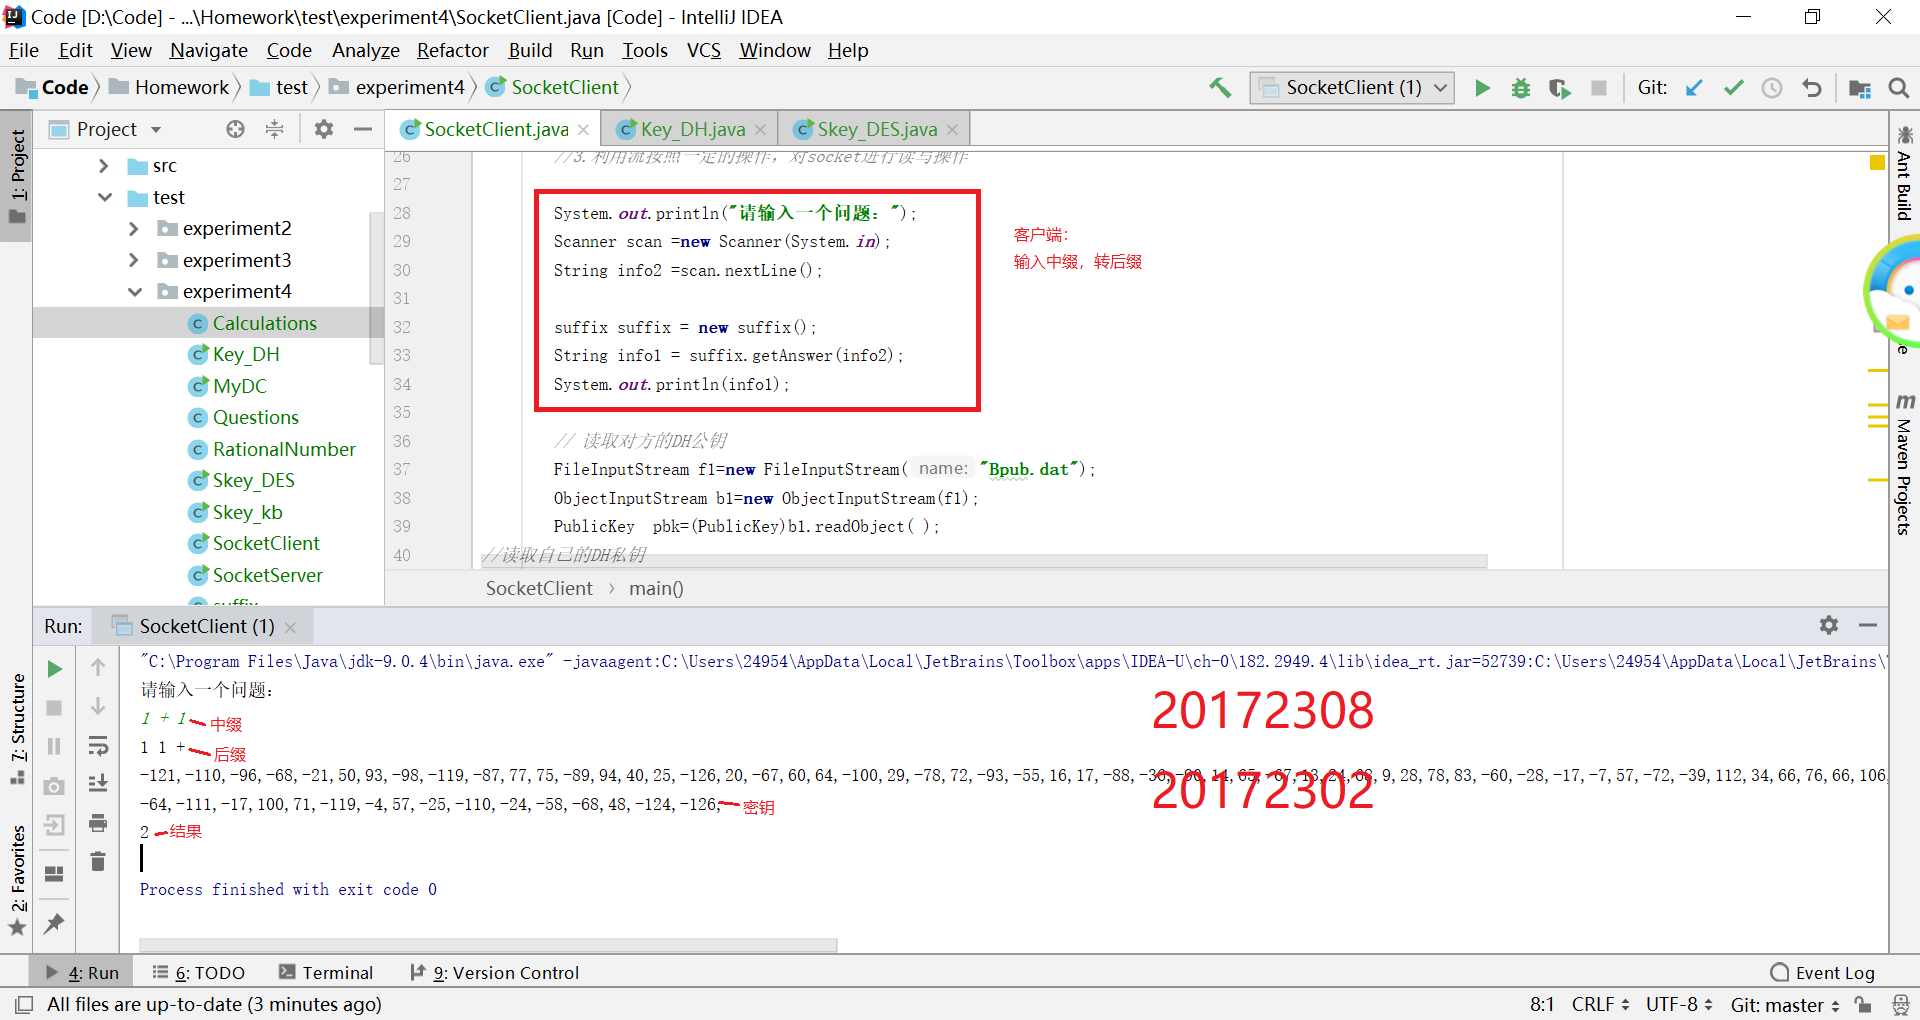Run with coverage icon in toolbar

click(x=1559, y=88)
